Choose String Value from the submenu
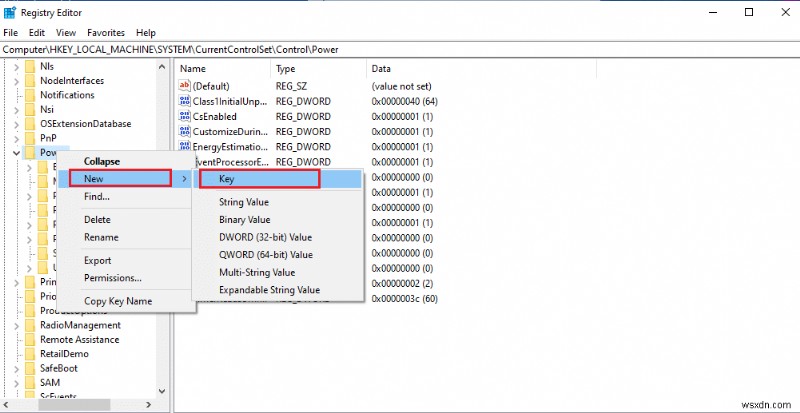Viewport: 800px width, 413px height. pyautogui.click(x=277, y=202)
